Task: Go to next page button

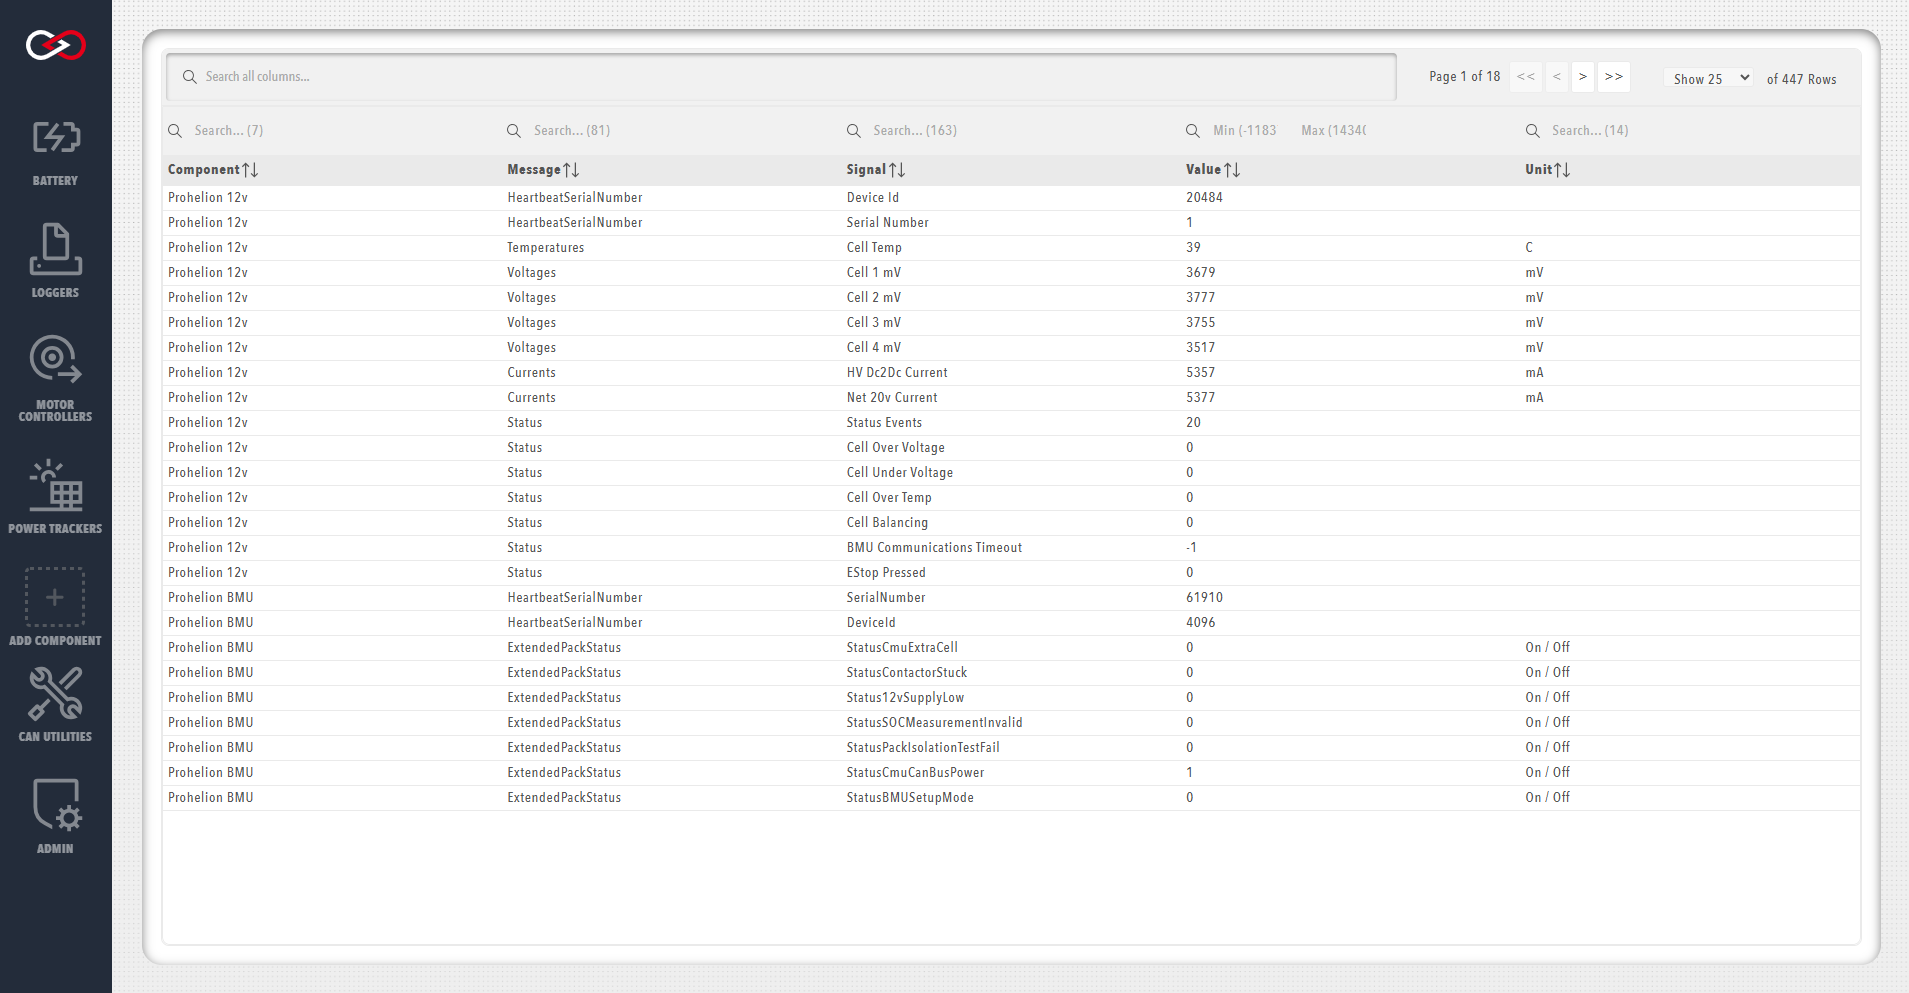Action: (1583, 77)
